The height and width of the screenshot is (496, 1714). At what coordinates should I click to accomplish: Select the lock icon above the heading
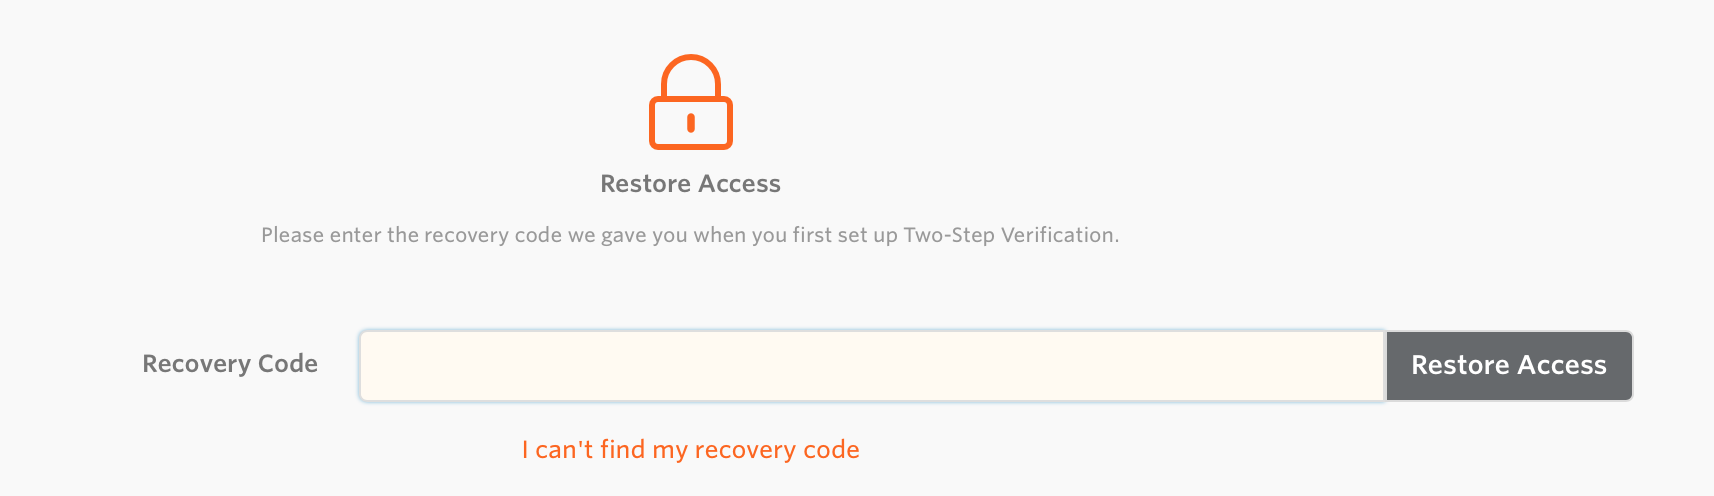691,102
